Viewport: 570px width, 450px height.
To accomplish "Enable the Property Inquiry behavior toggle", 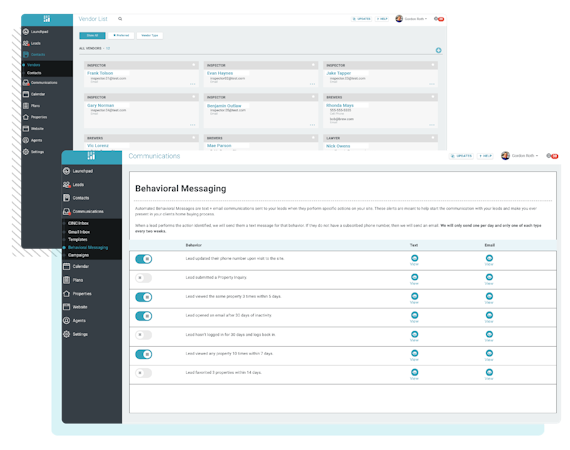I will tap(144, 278).
